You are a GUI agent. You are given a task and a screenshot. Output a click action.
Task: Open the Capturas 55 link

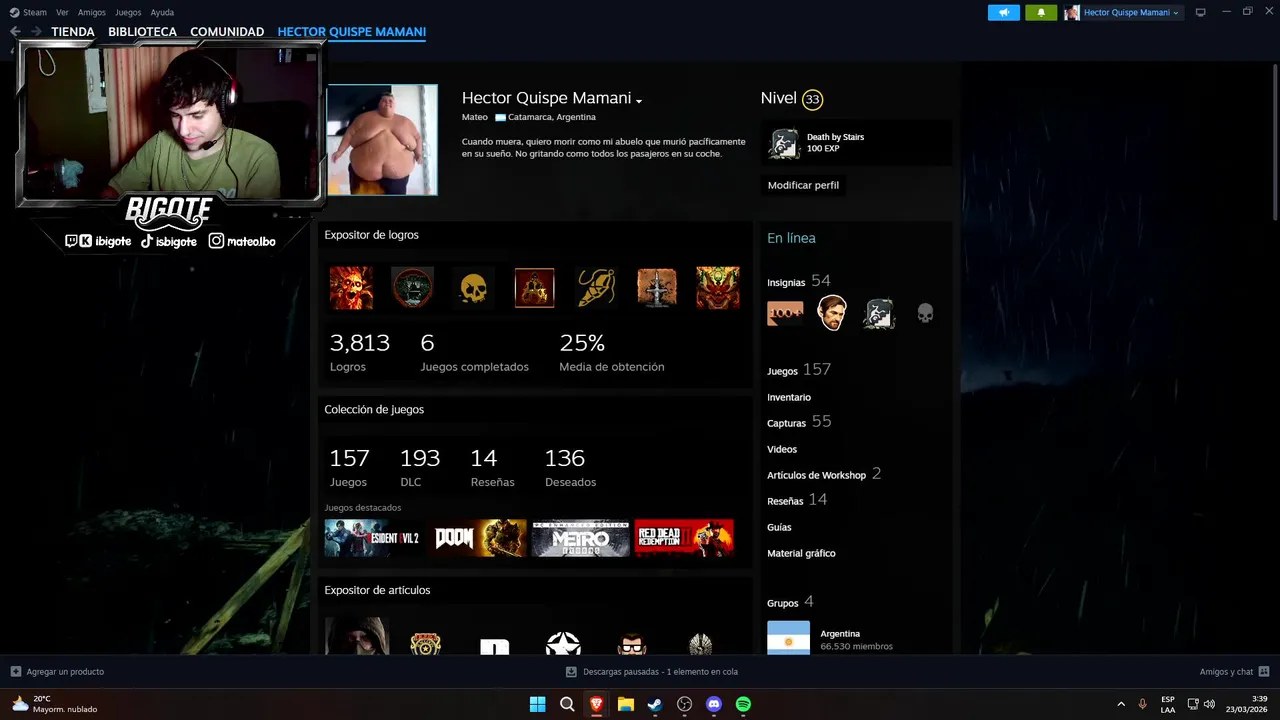click(799, 422)
